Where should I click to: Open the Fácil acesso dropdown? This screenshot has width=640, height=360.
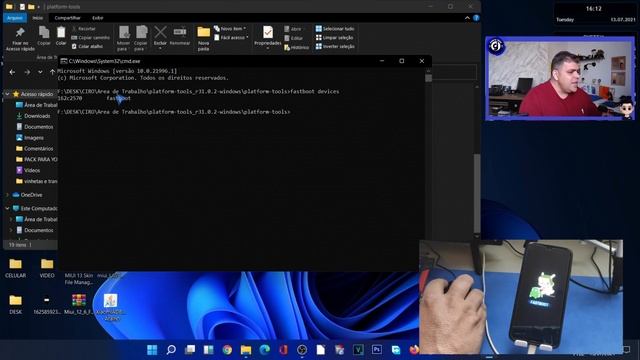click(x=231, y=38)
